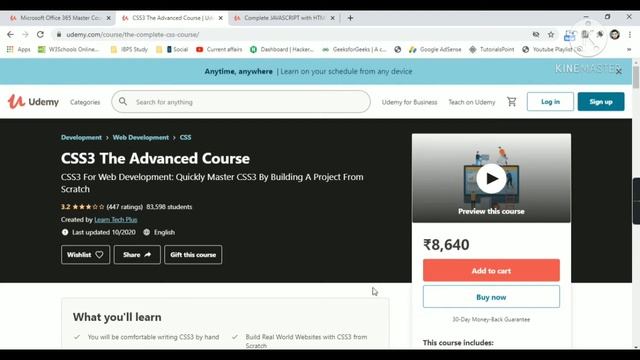This screenshot has height=360, width=640.
Task: Open Teach on Udemy
Action: [x=472, y=102]
